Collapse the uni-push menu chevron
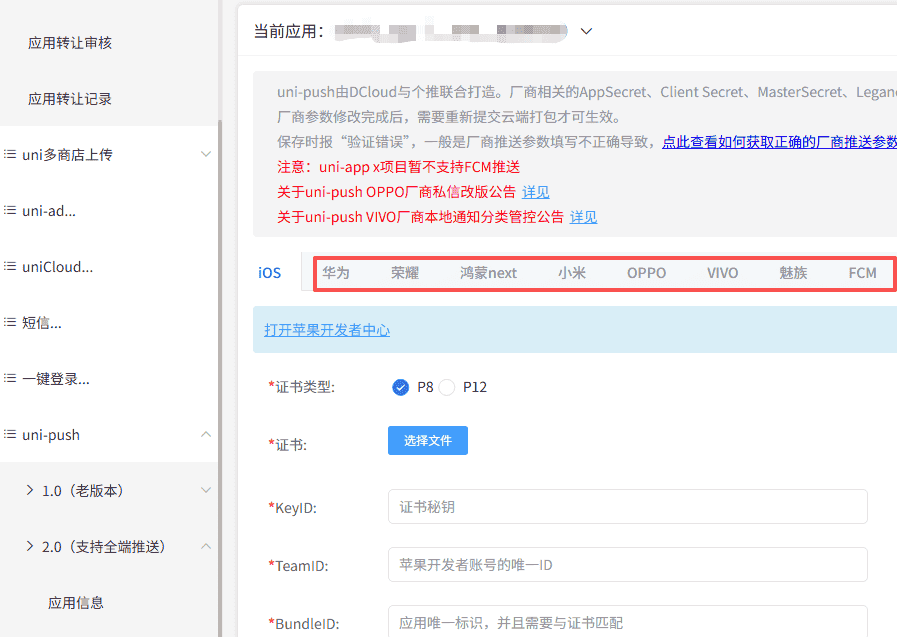 (206, 435)
